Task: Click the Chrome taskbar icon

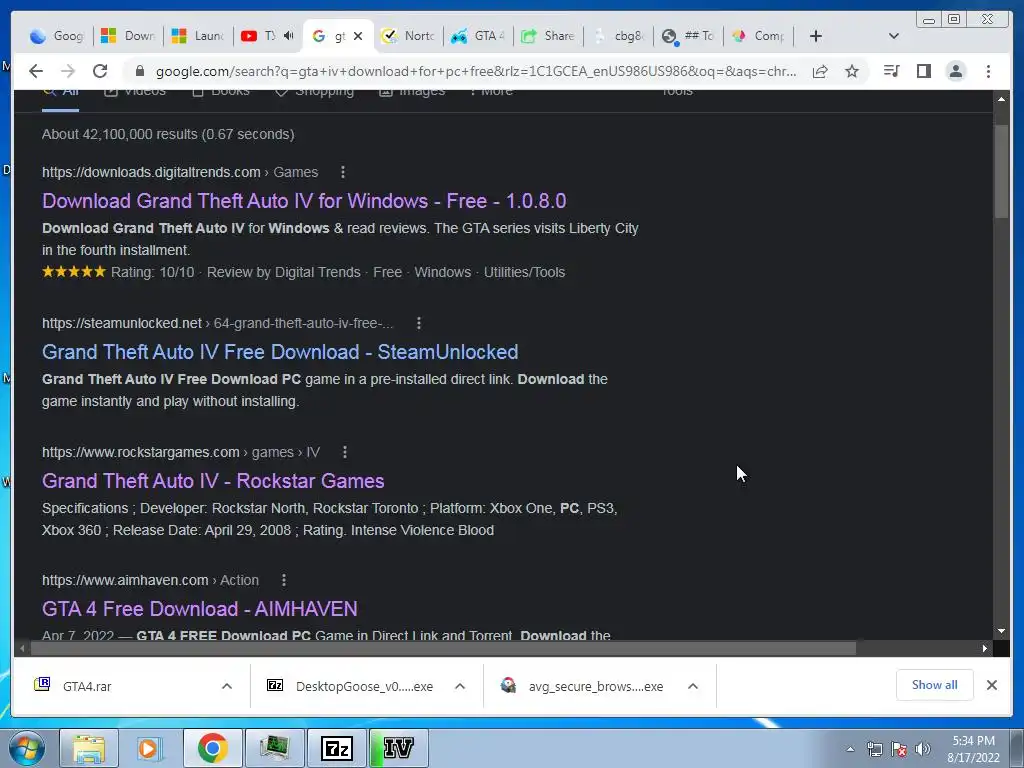Action: pyautogui.click(x=212, y=748)
